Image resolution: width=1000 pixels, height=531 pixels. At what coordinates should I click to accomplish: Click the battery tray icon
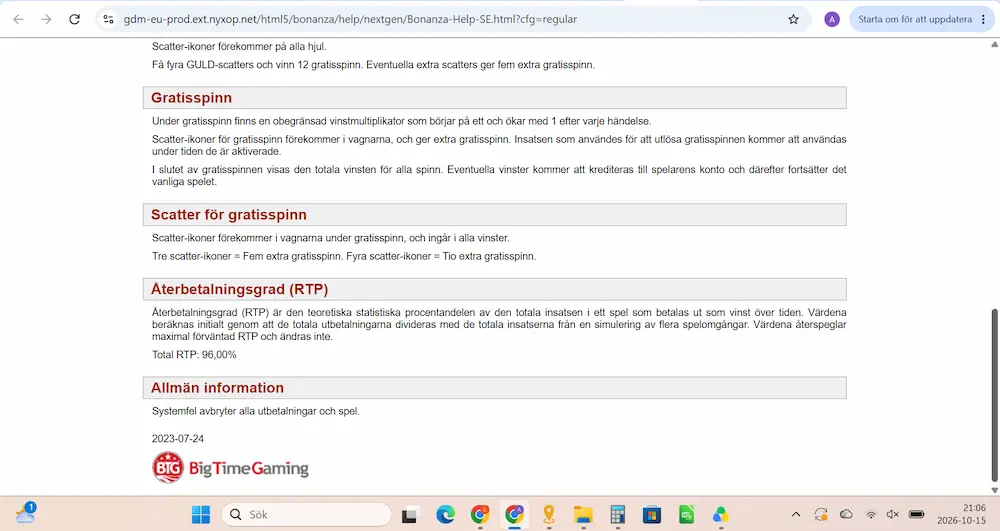pos(916,514)
